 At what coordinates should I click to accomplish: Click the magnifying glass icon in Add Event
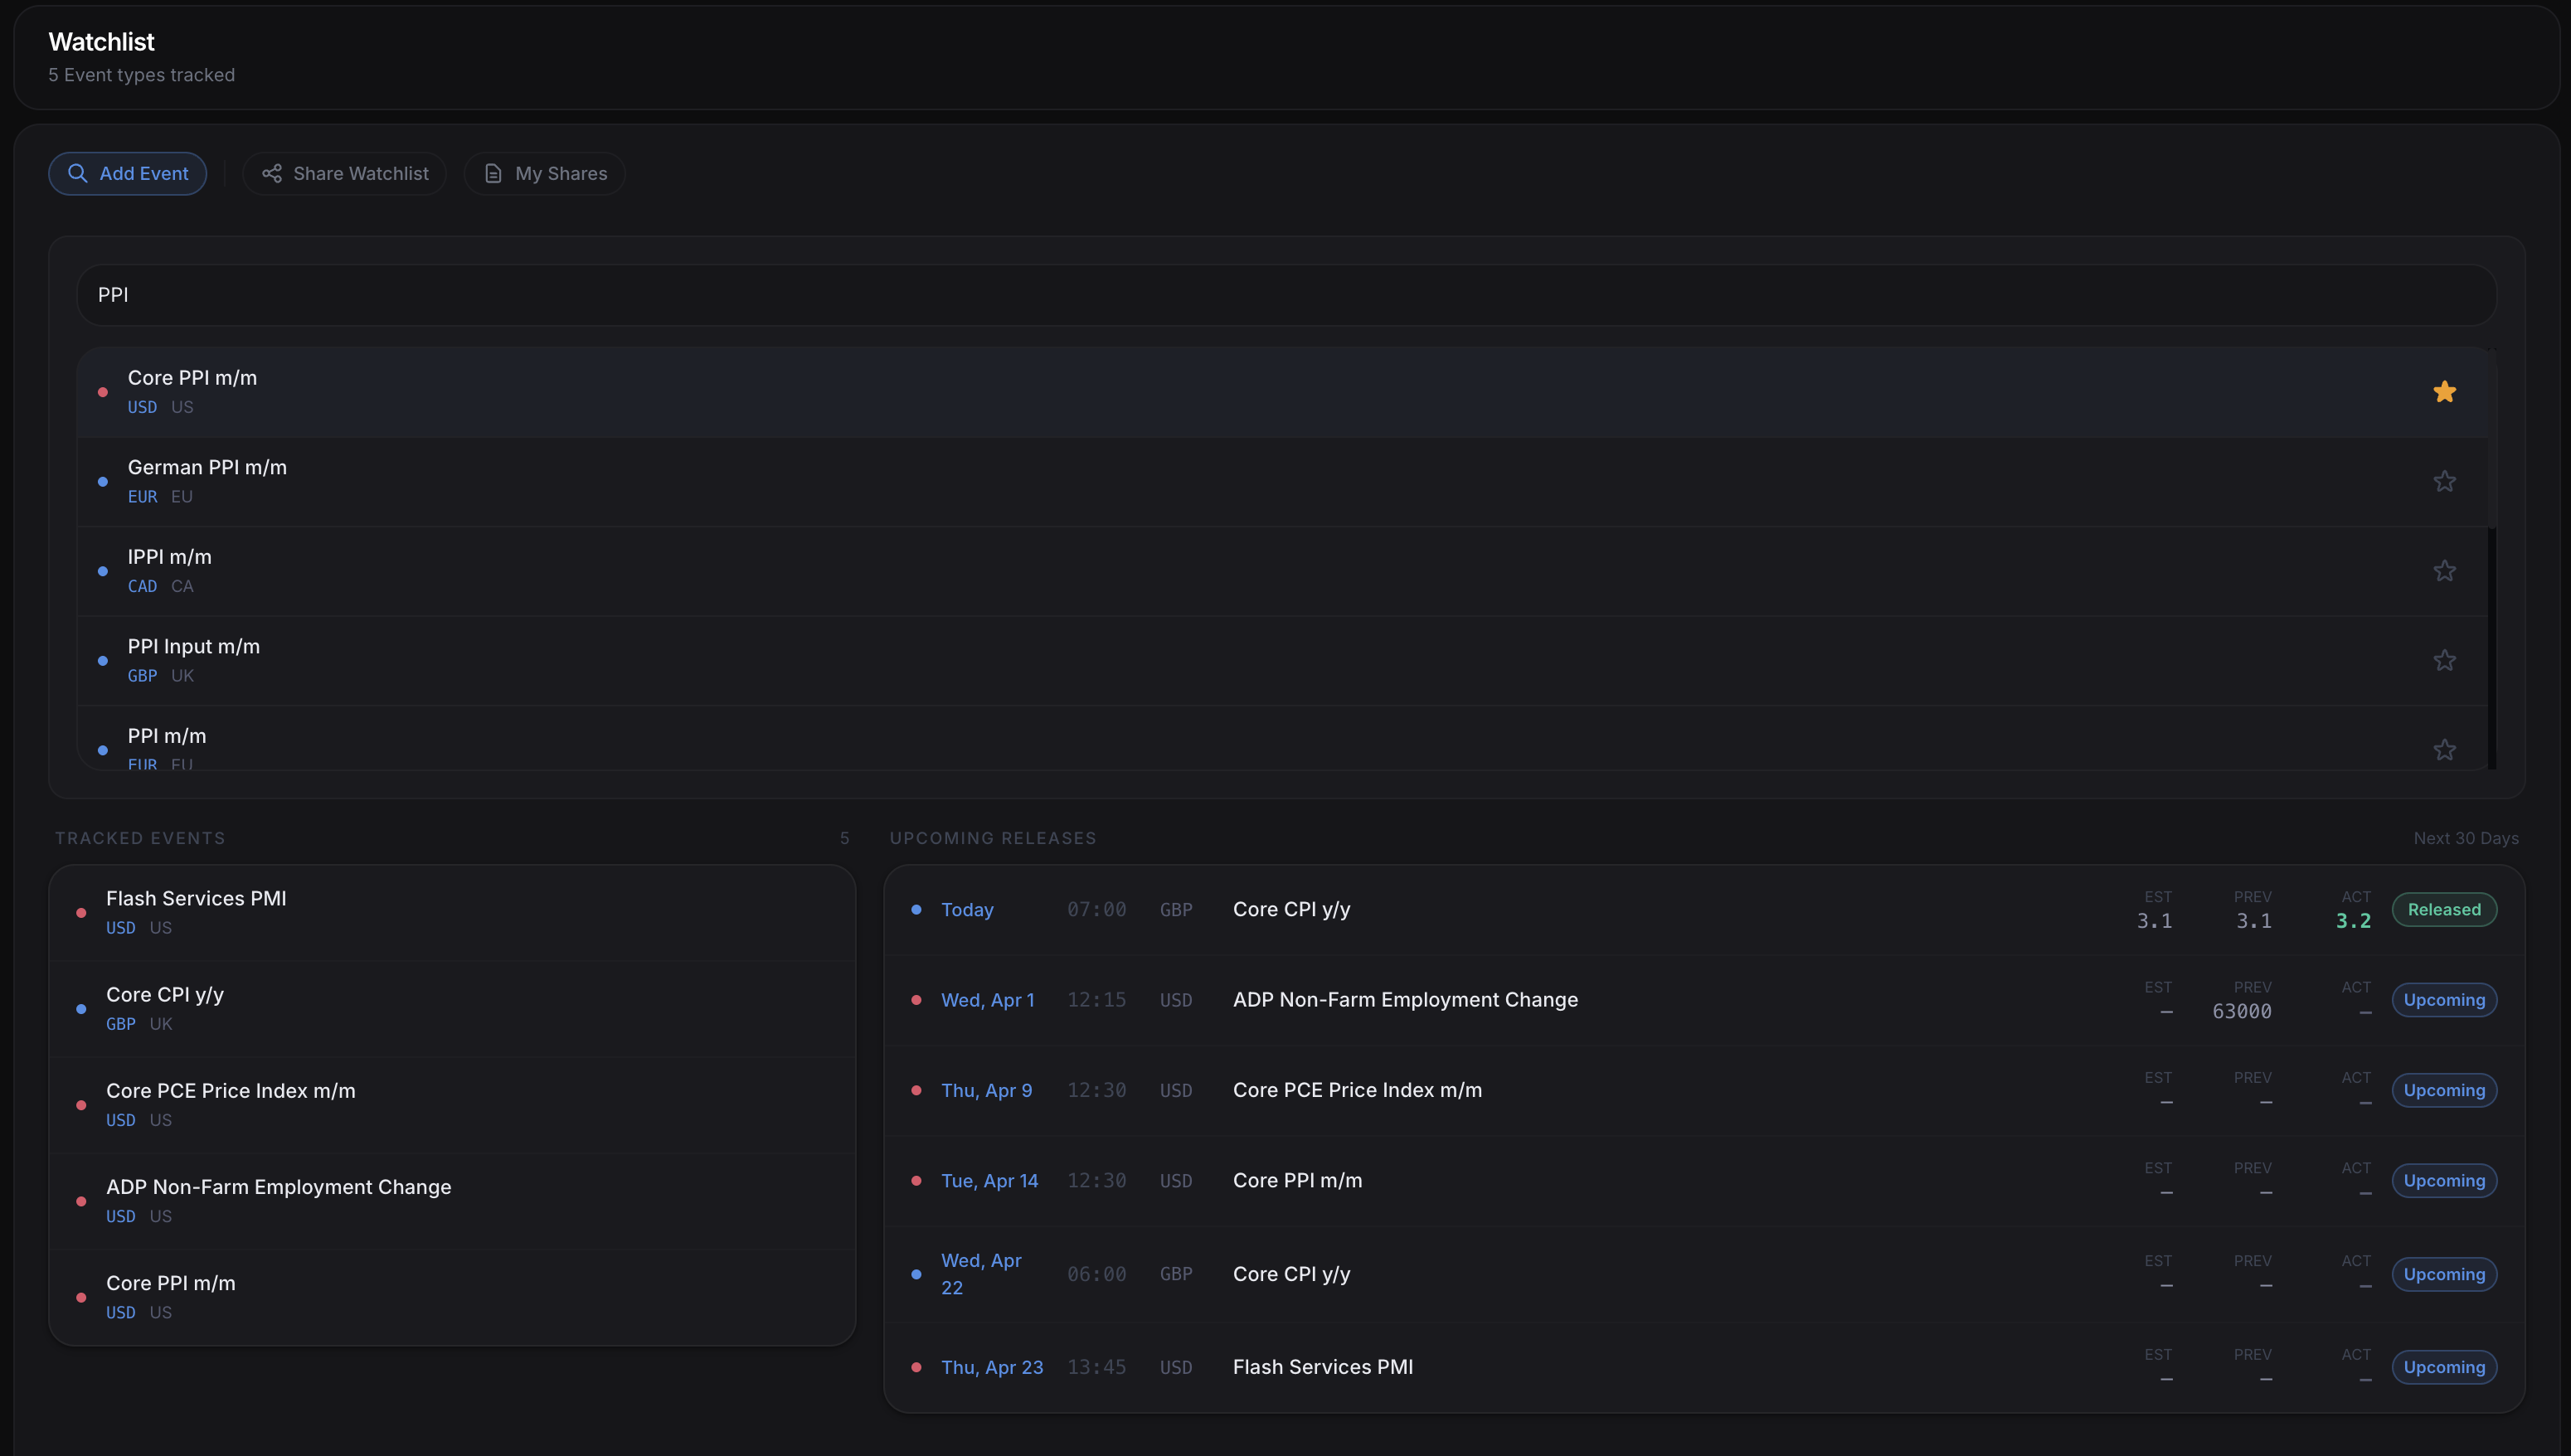click(x=79, y=173)
